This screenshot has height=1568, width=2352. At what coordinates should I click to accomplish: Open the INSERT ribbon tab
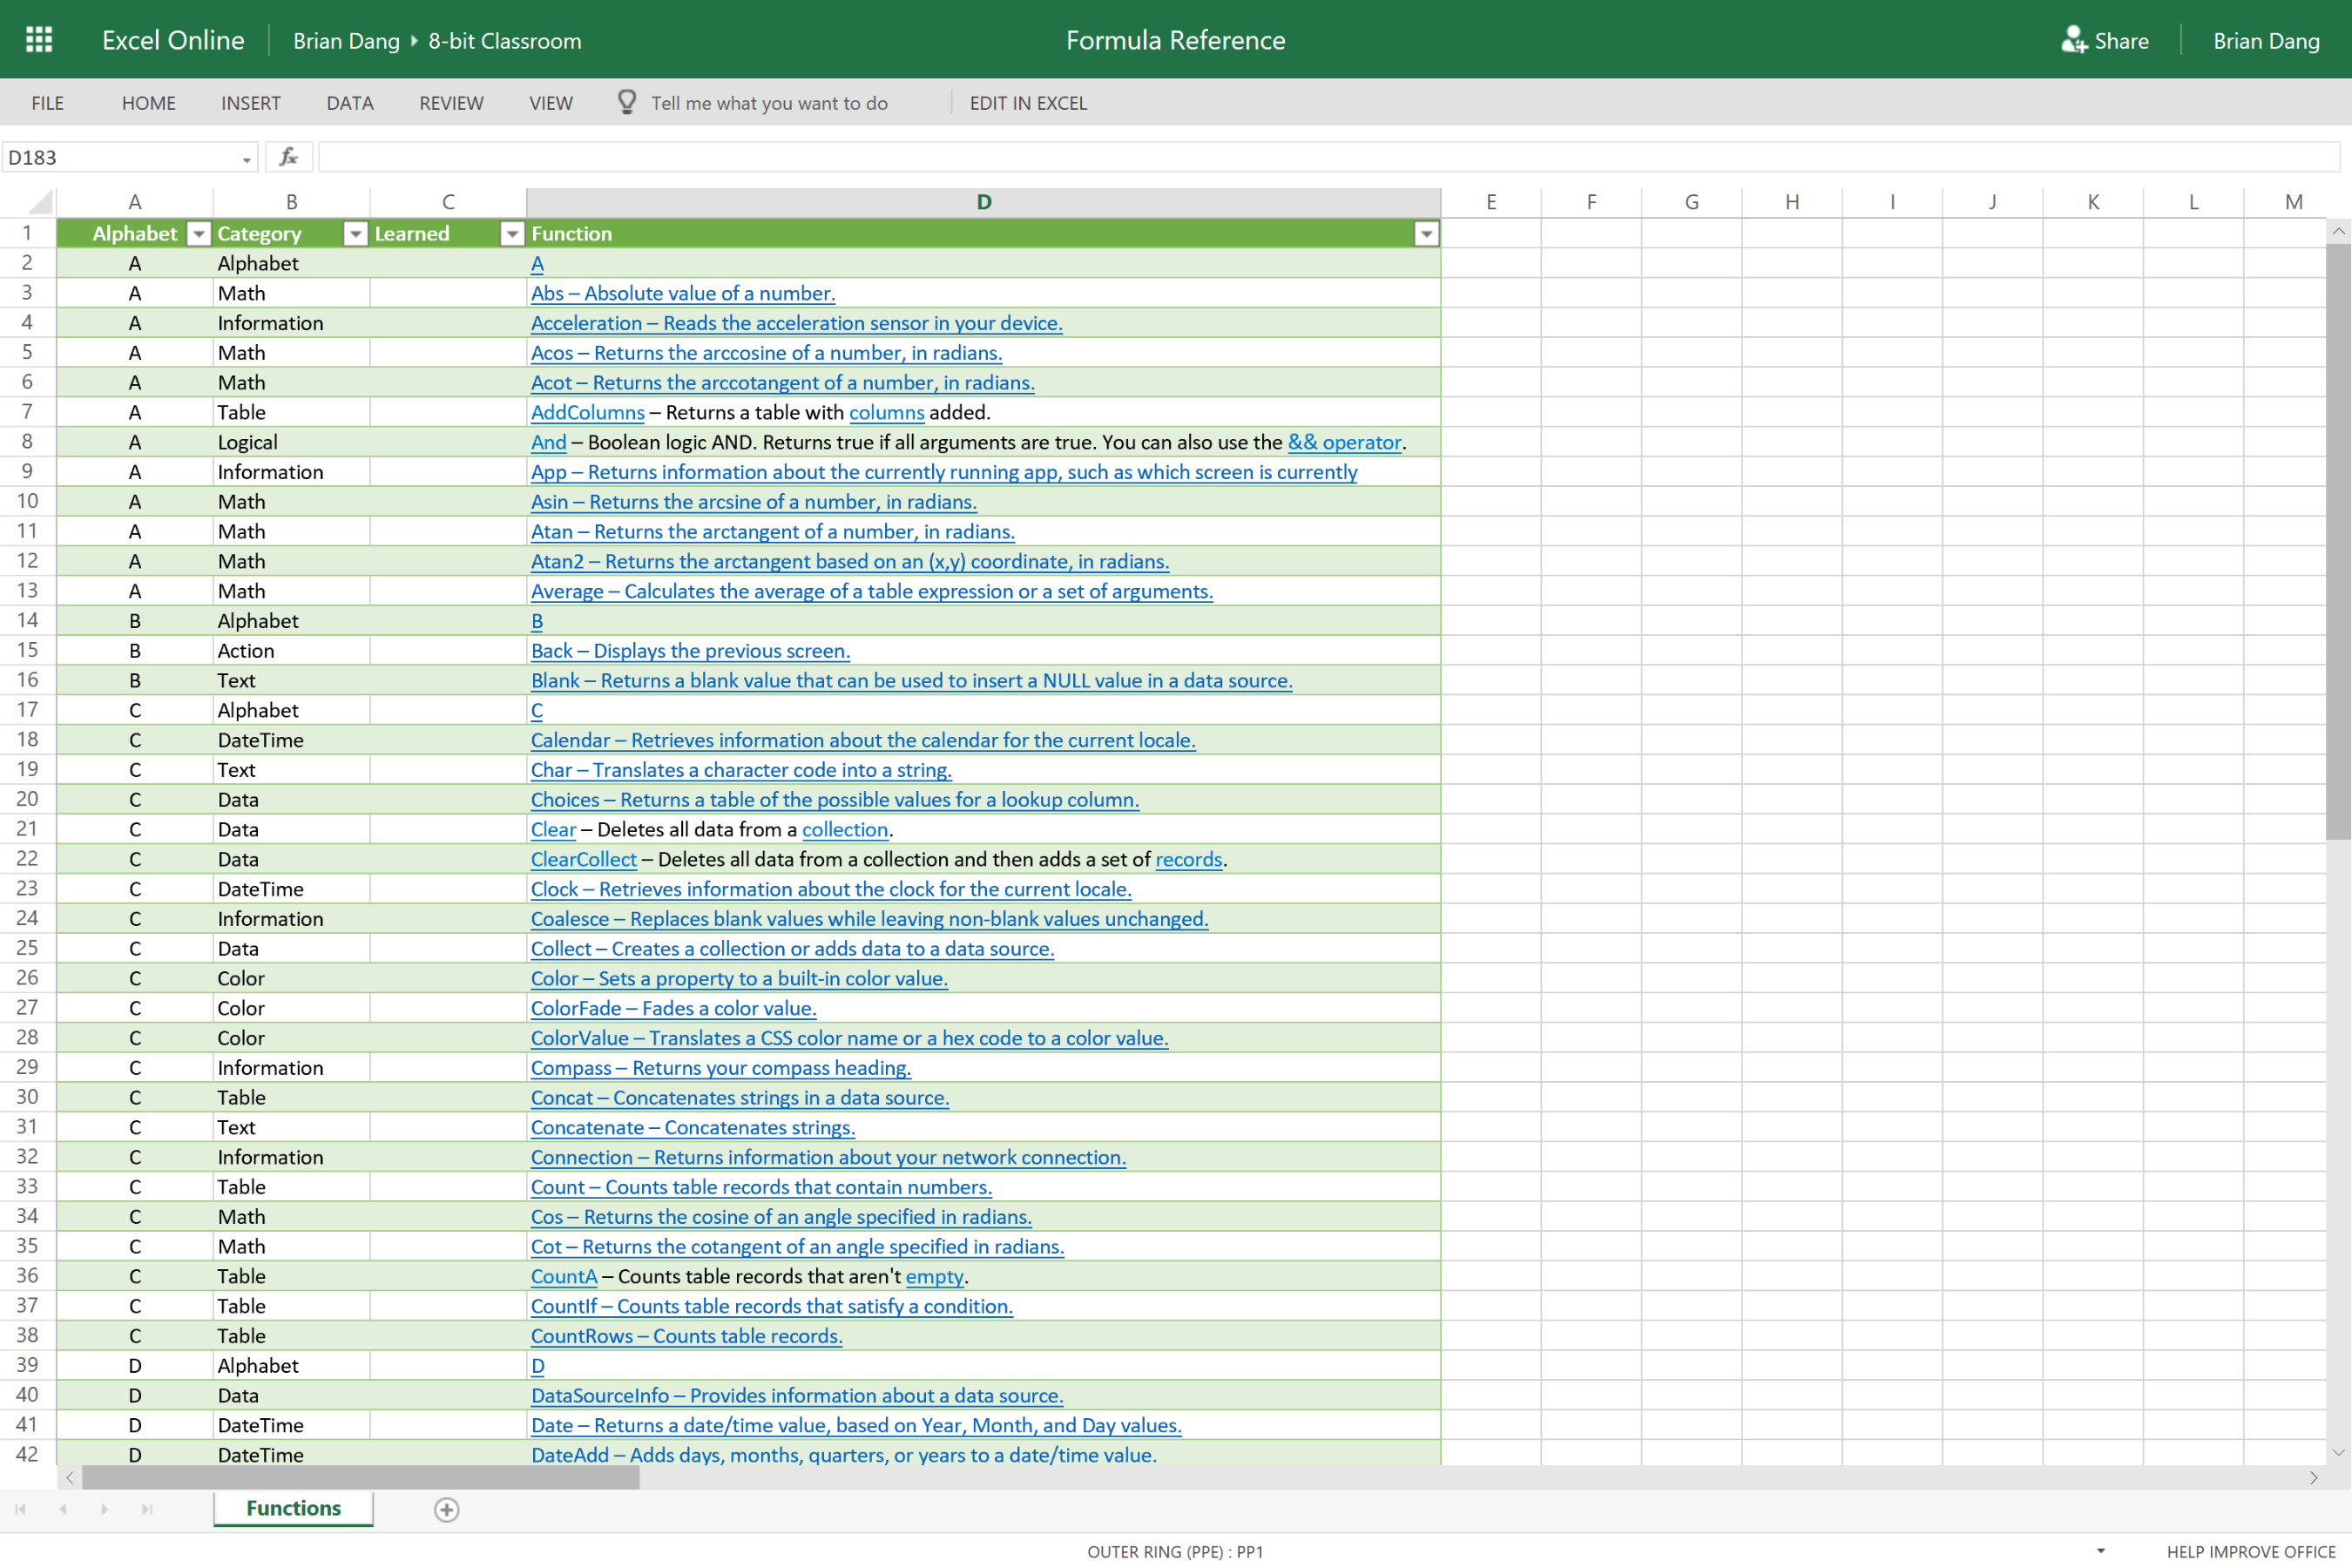(x=250, y=103)
